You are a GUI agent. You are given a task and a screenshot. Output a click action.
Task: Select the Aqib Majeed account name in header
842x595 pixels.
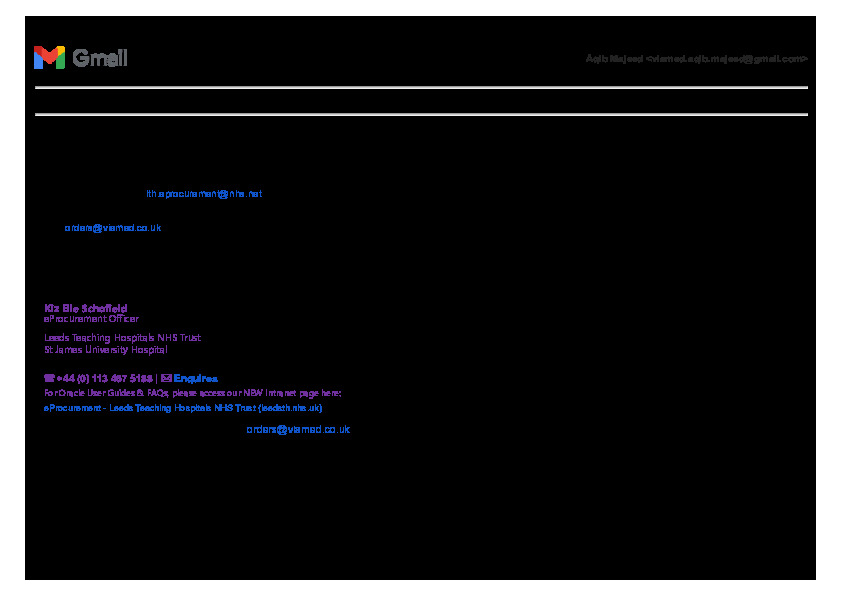[614, 59]
